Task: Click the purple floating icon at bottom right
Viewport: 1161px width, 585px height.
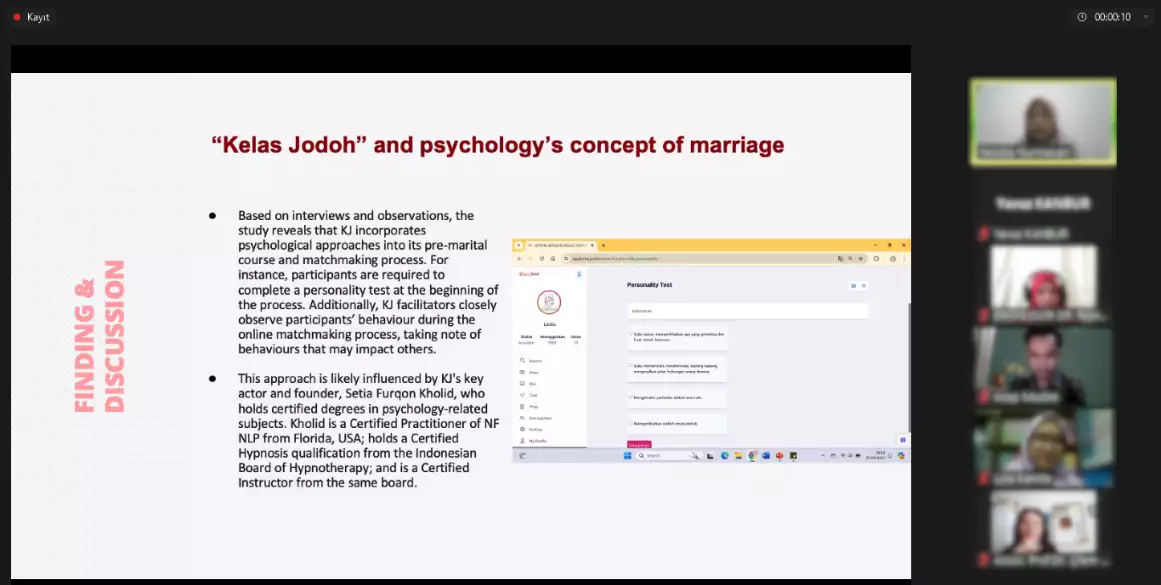Action: 902,440
